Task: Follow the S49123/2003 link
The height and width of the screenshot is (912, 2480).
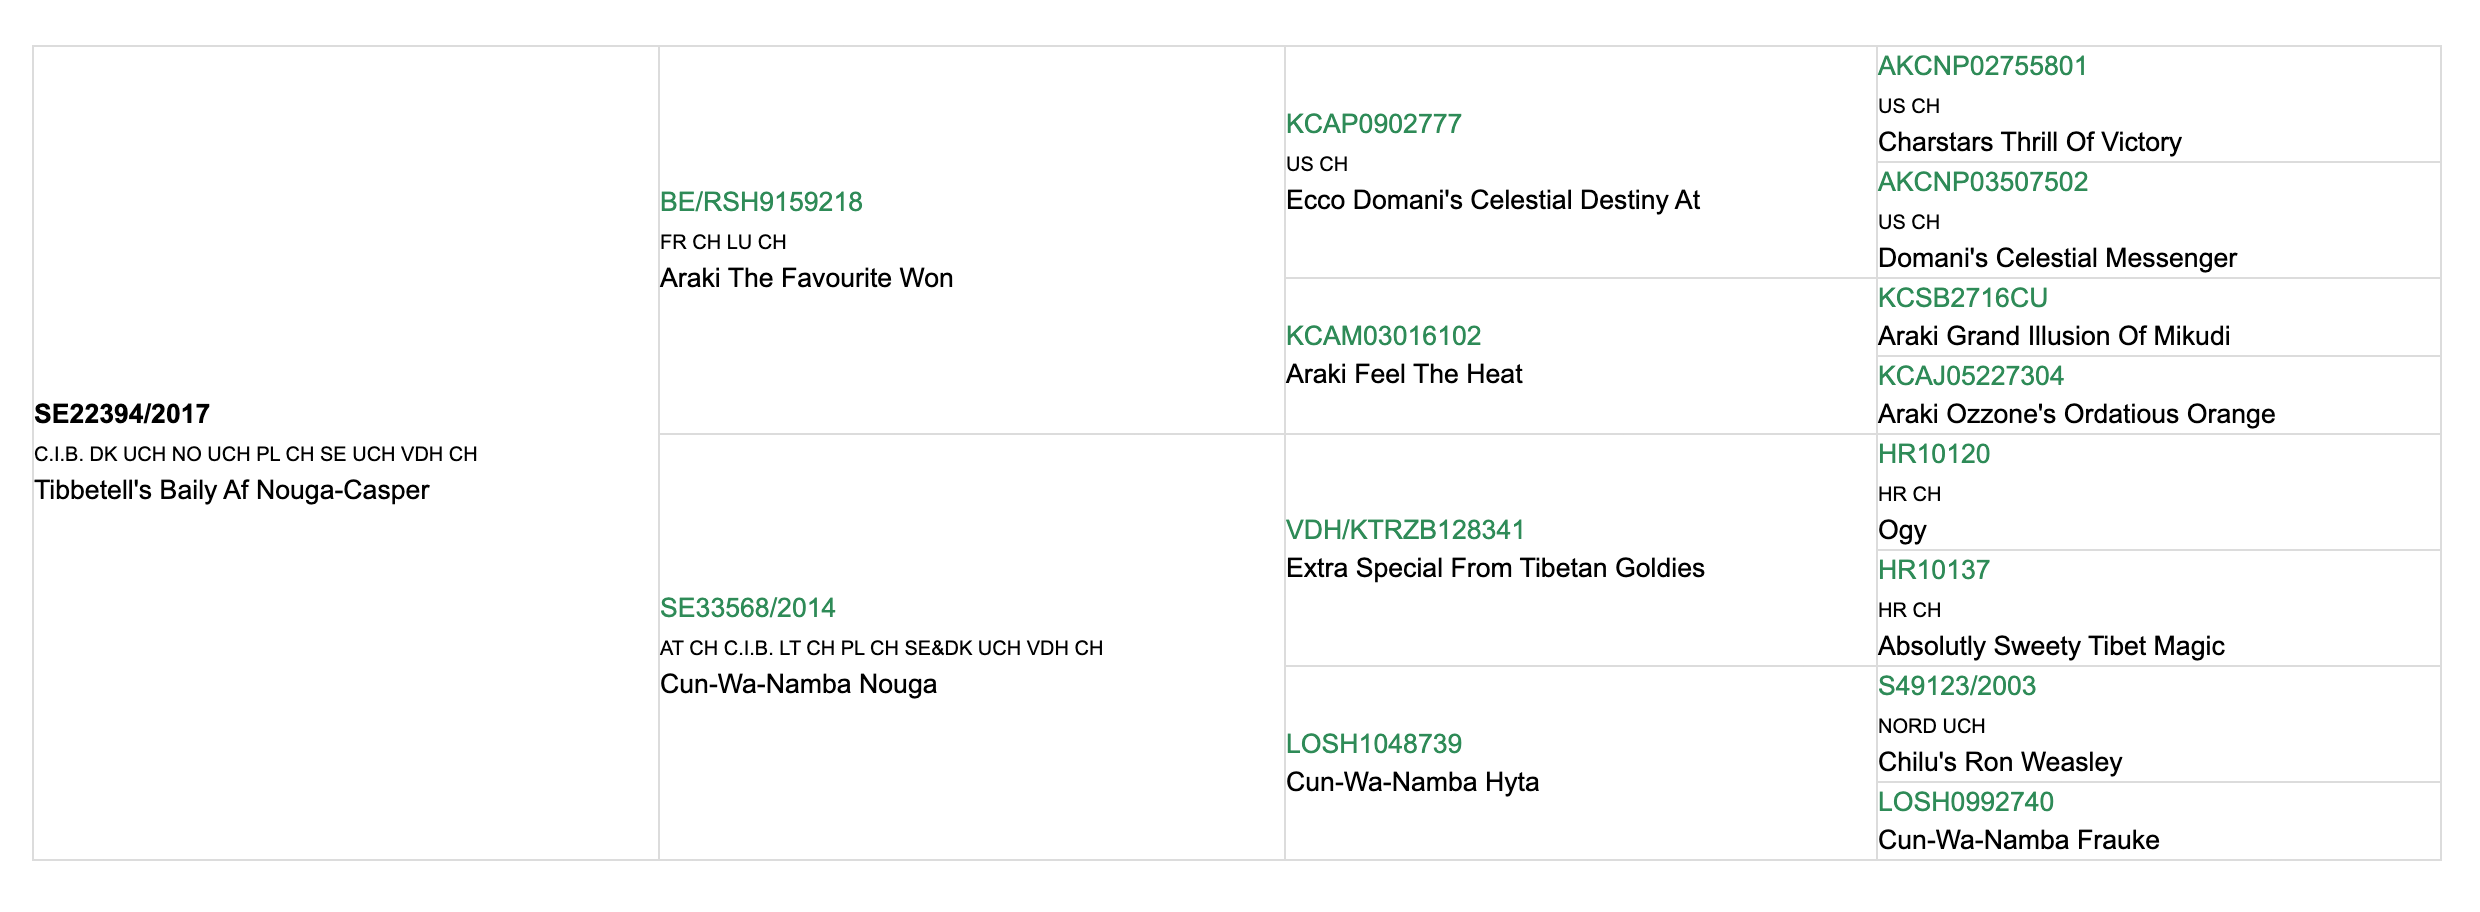Action: coord(1956,686)
